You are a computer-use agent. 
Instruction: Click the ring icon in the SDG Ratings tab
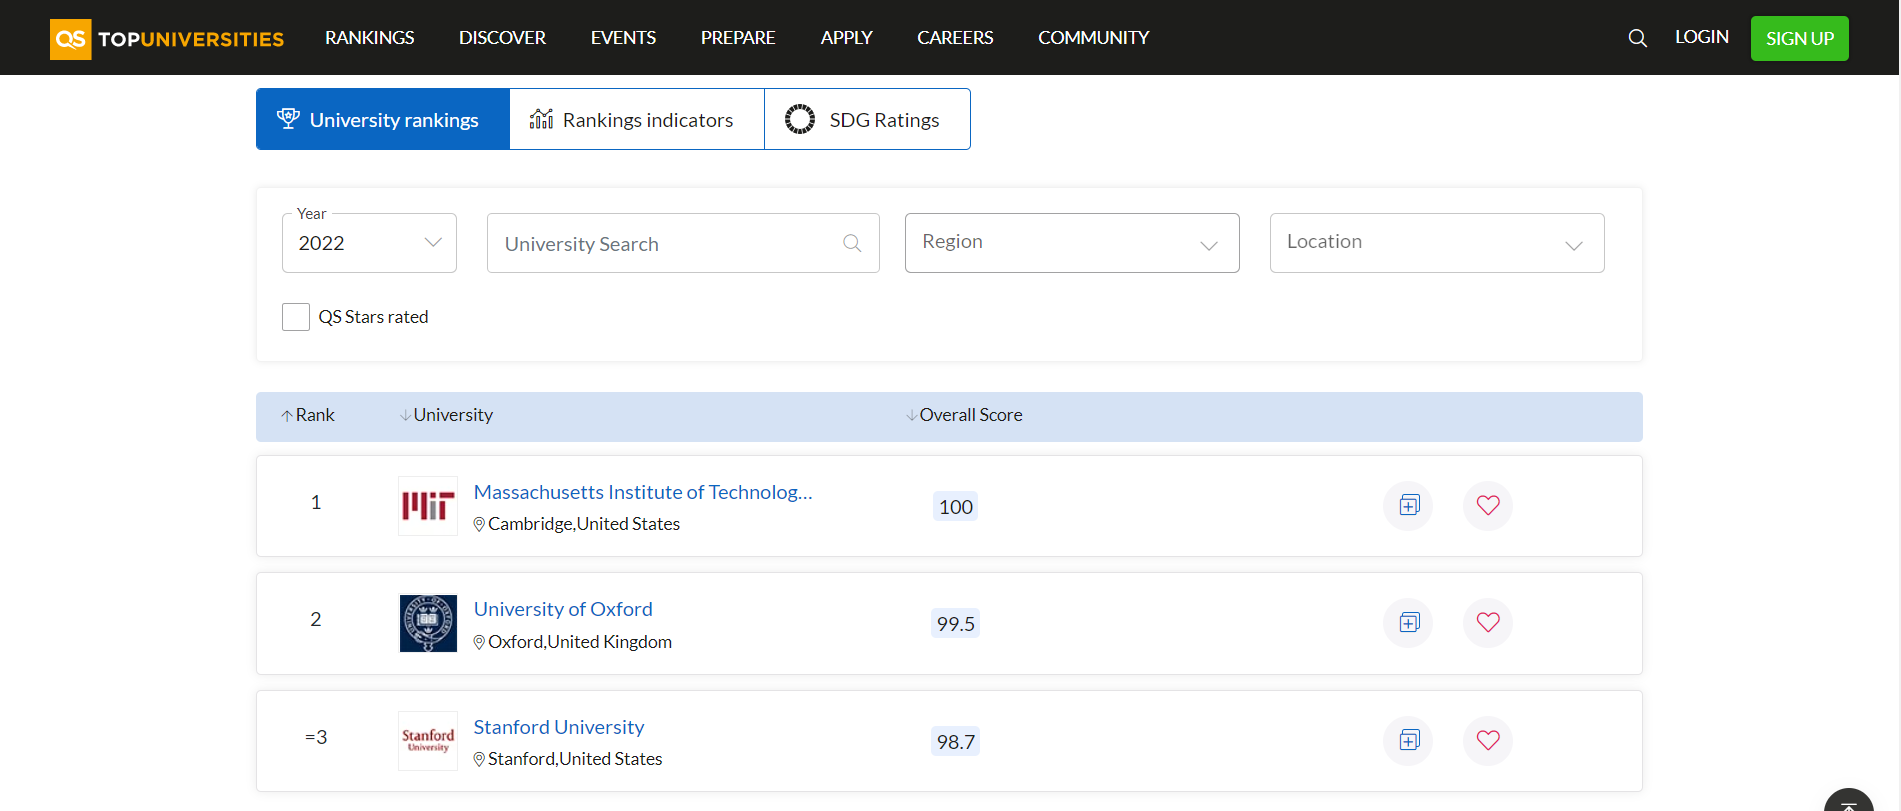point(800,119)
